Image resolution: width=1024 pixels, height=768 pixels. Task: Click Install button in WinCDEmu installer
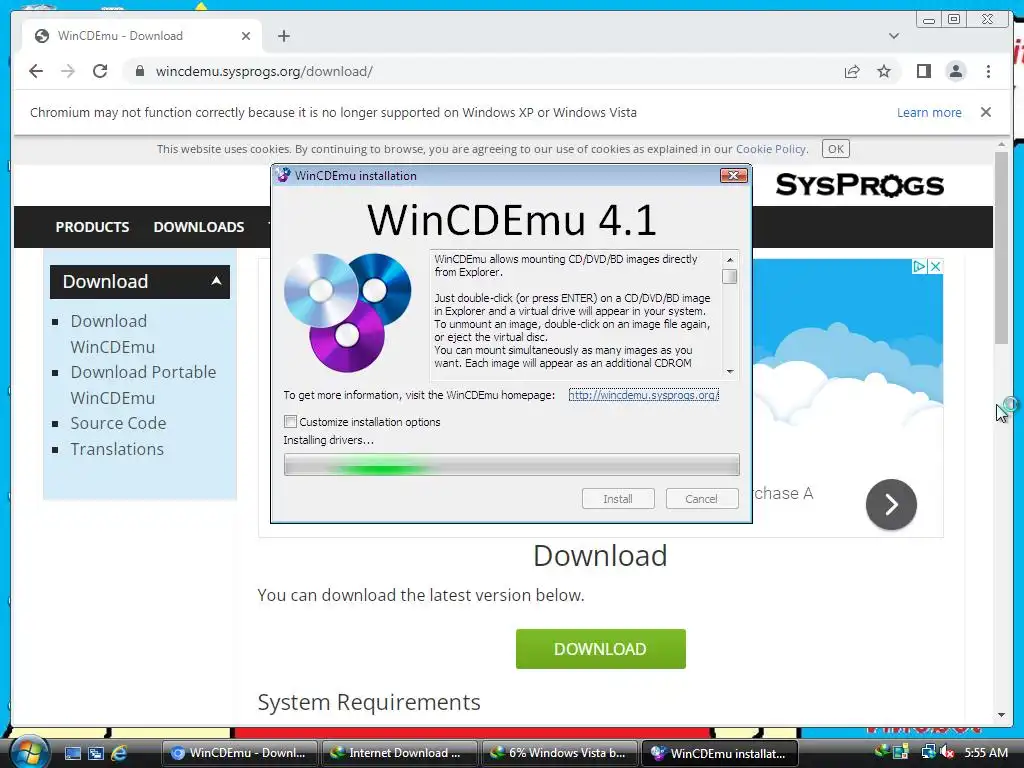tap(618, 499)
